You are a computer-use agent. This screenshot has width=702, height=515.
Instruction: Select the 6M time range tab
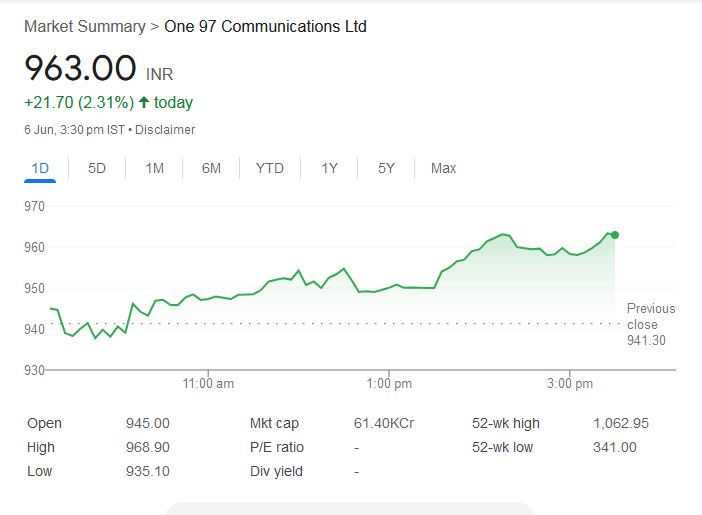[x=211, y=168]
